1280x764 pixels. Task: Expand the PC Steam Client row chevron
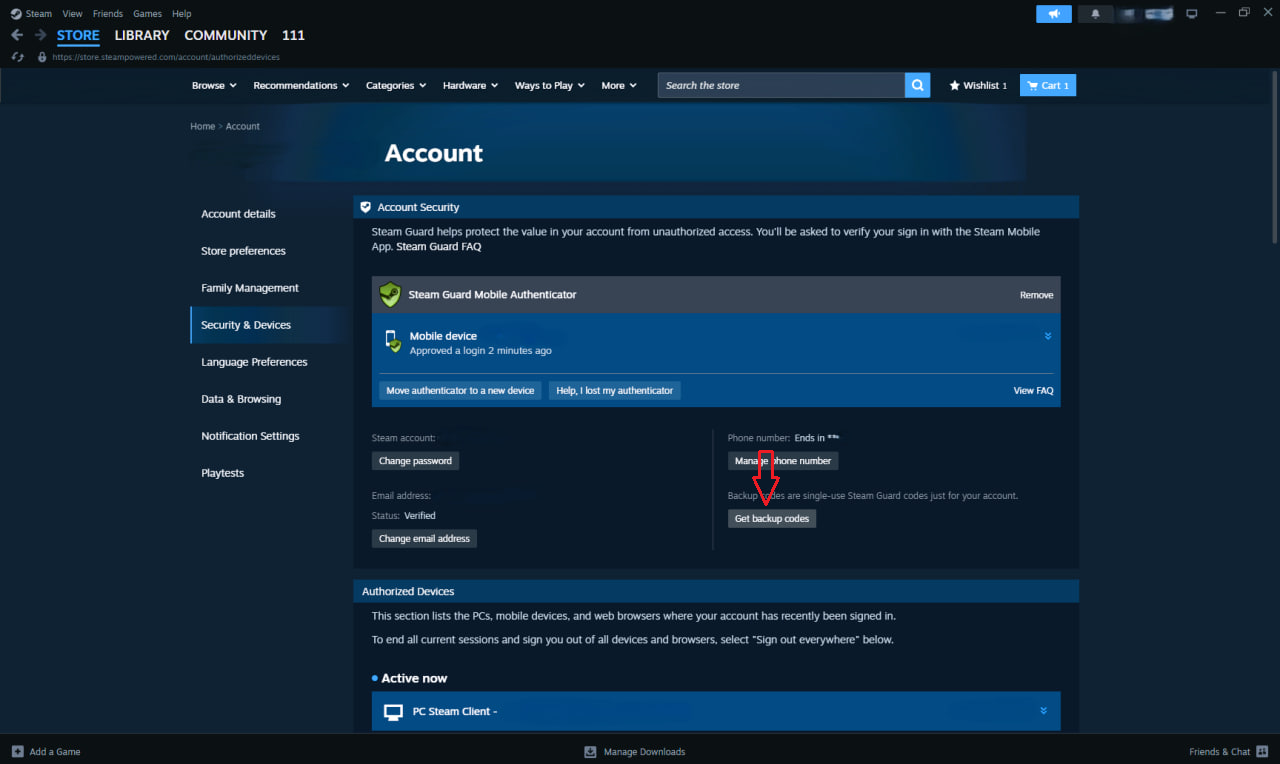pyautogui.click(x=1043, y=711)
